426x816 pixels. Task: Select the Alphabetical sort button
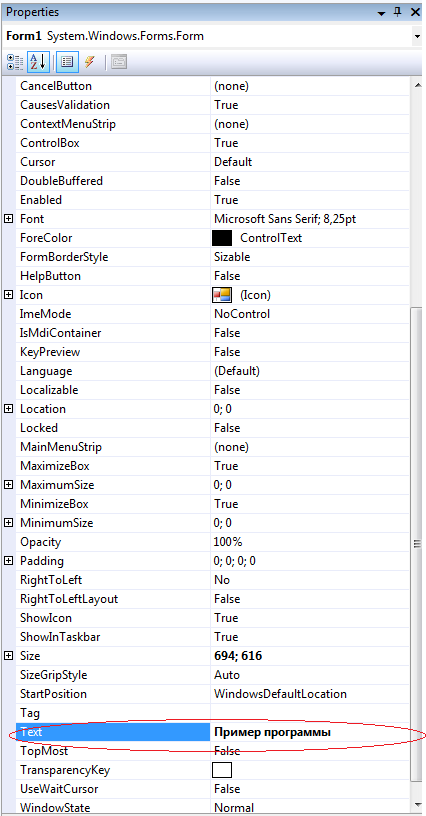38,62
